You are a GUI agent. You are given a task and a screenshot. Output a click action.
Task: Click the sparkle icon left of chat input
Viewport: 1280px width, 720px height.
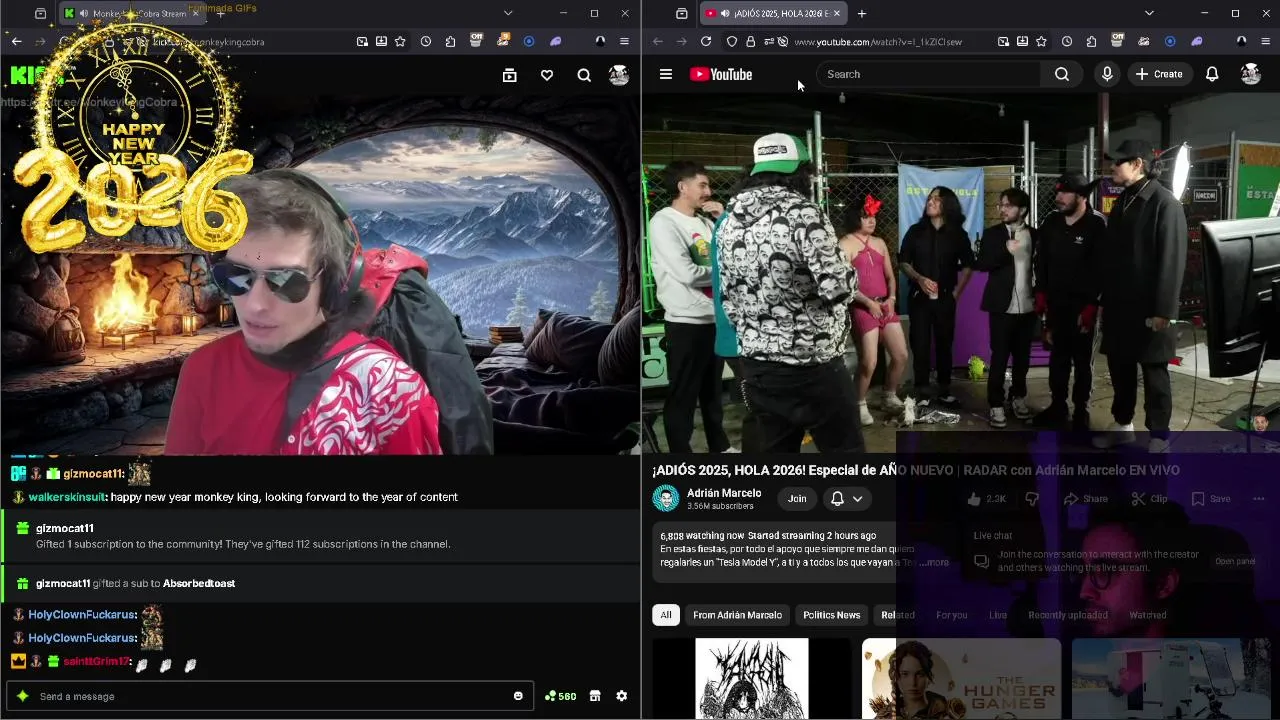coord(22,696)
